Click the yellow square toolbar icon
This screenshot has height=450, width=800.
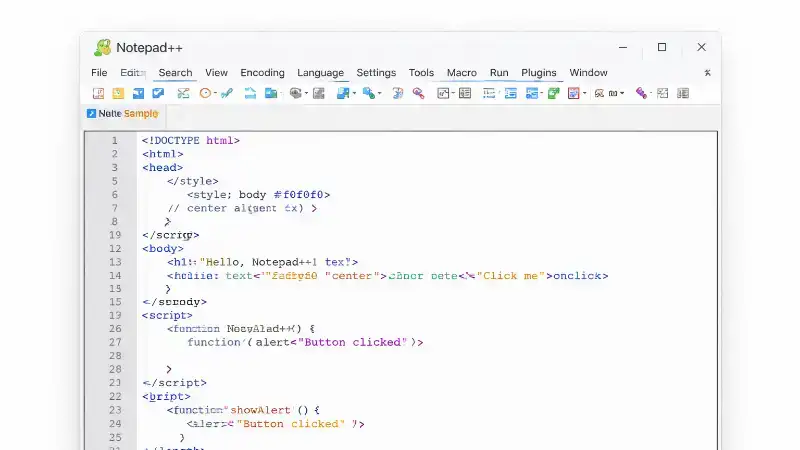point(118,93)
